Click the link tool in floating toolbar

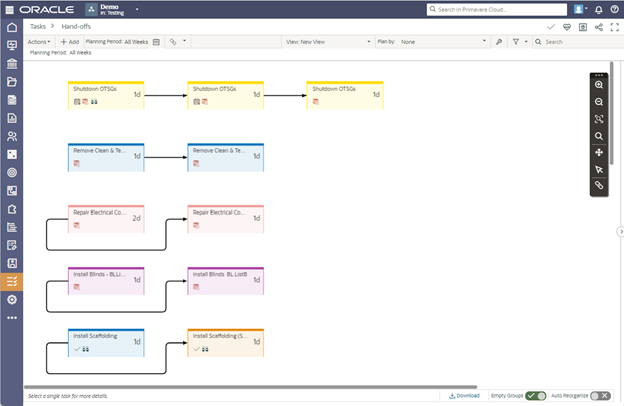tap(599, 186)
